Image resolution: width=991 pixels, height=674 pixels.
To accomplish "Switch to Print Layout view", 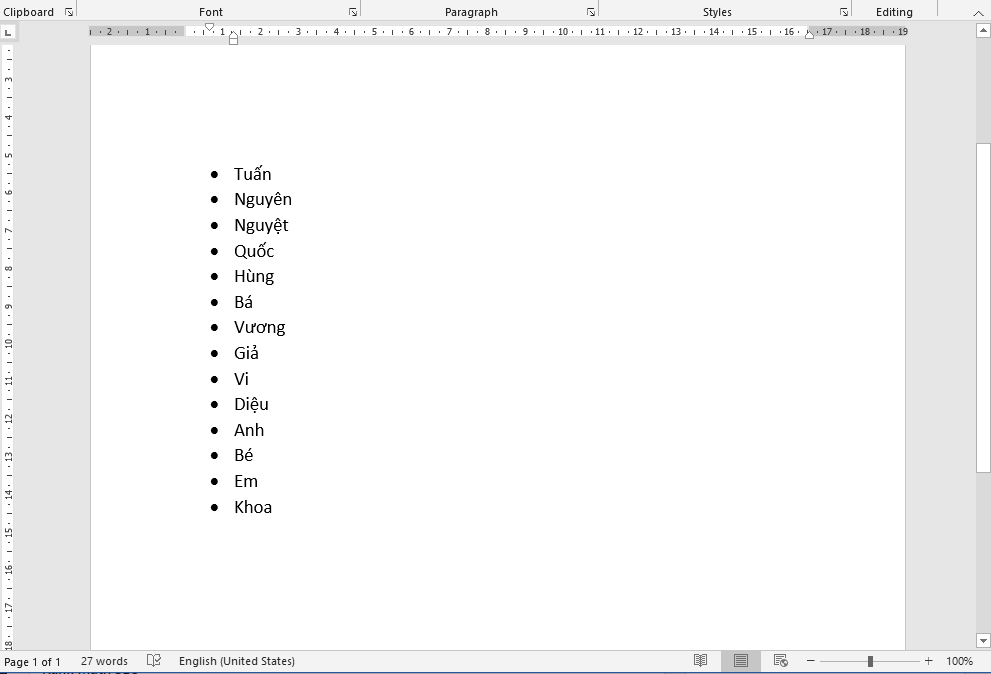I will 741,661.
